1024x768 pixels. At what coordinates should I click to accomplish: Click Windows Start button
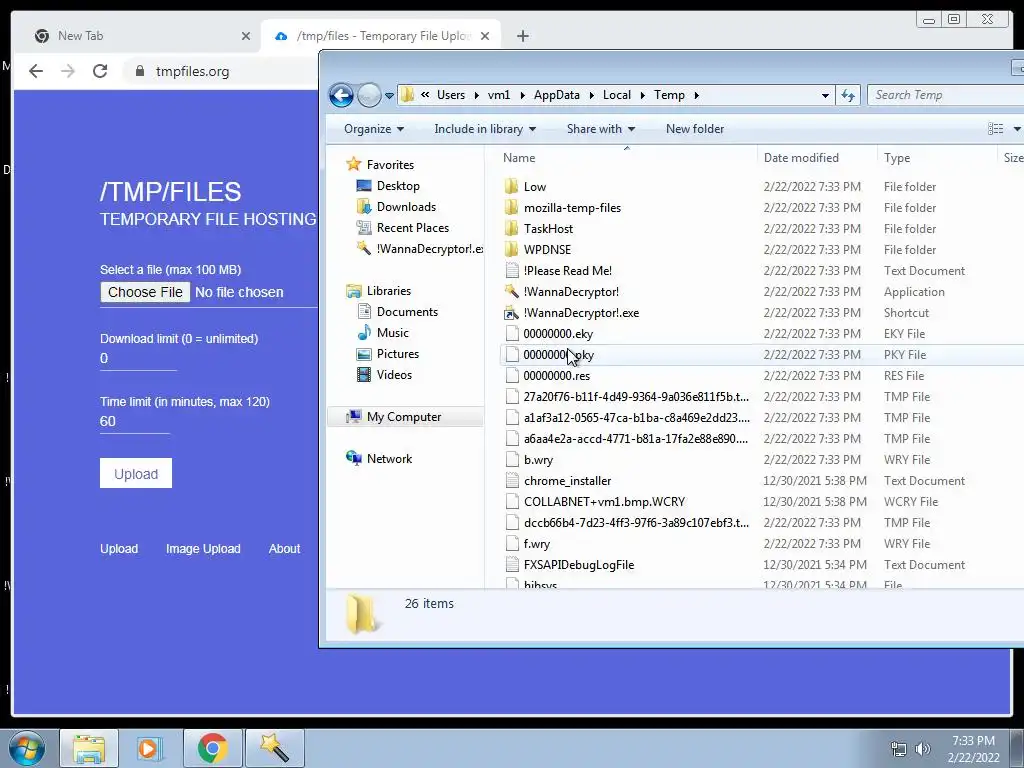tap(27, 748)
